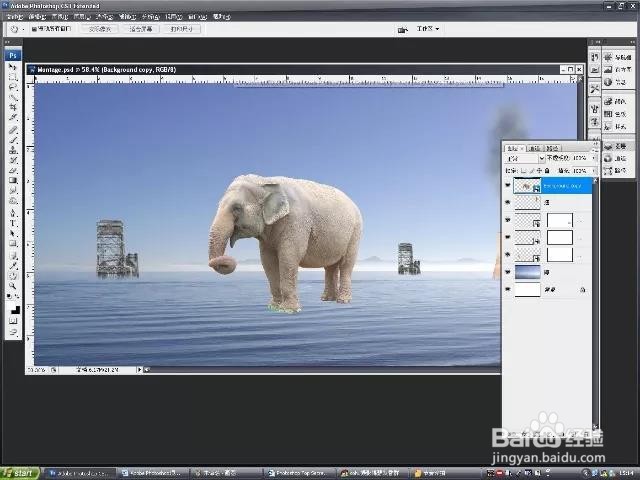Select the Blur tool
Viewport: 640px width, 480px height.
pos(13,191)
